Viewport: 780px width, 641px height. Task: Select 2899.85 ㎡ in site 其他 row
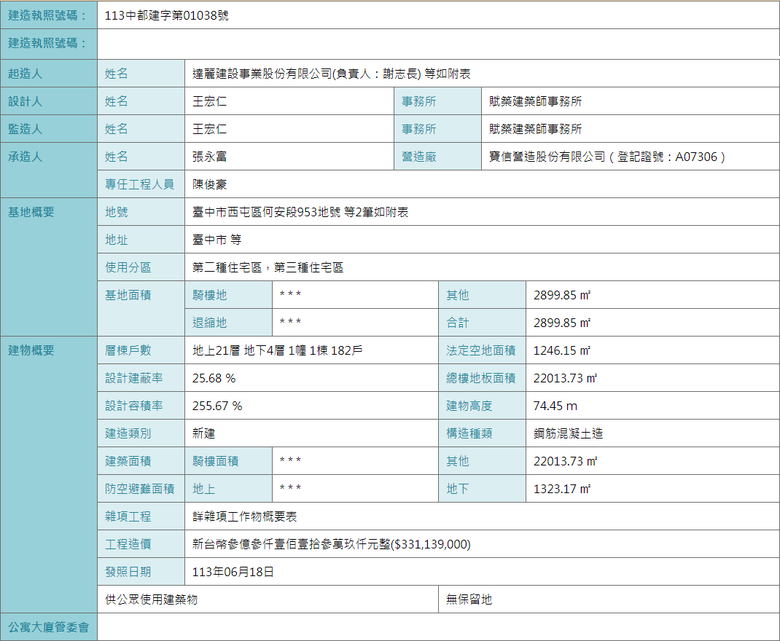(x=562, y=295)
